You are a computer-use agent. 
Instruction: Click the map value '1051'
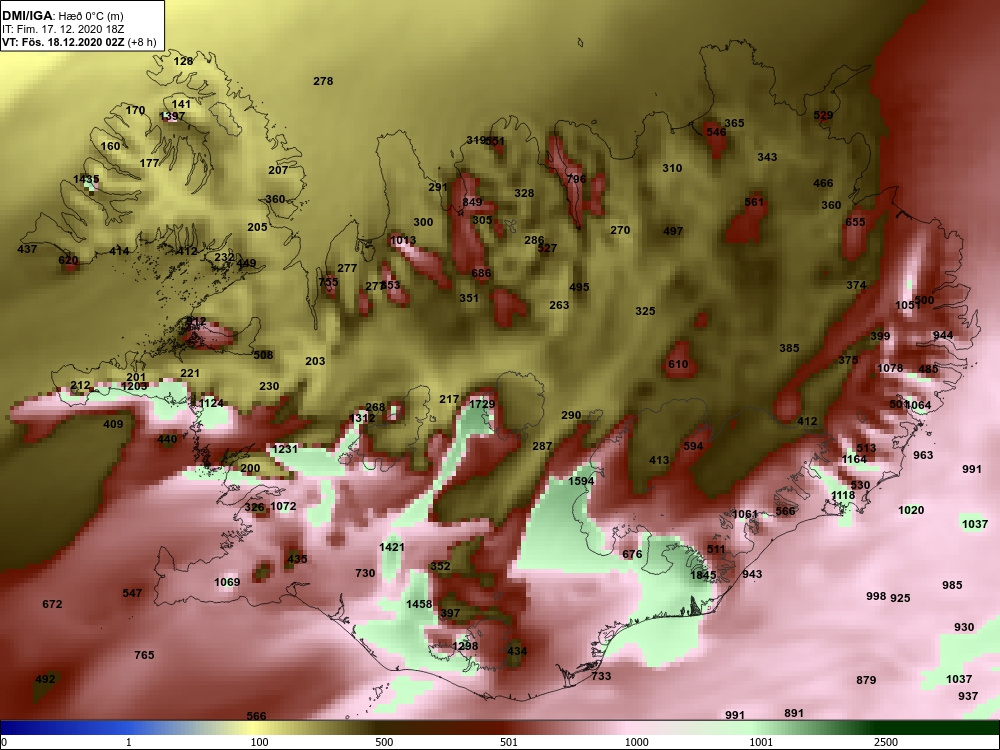click(x=908, y=305)
